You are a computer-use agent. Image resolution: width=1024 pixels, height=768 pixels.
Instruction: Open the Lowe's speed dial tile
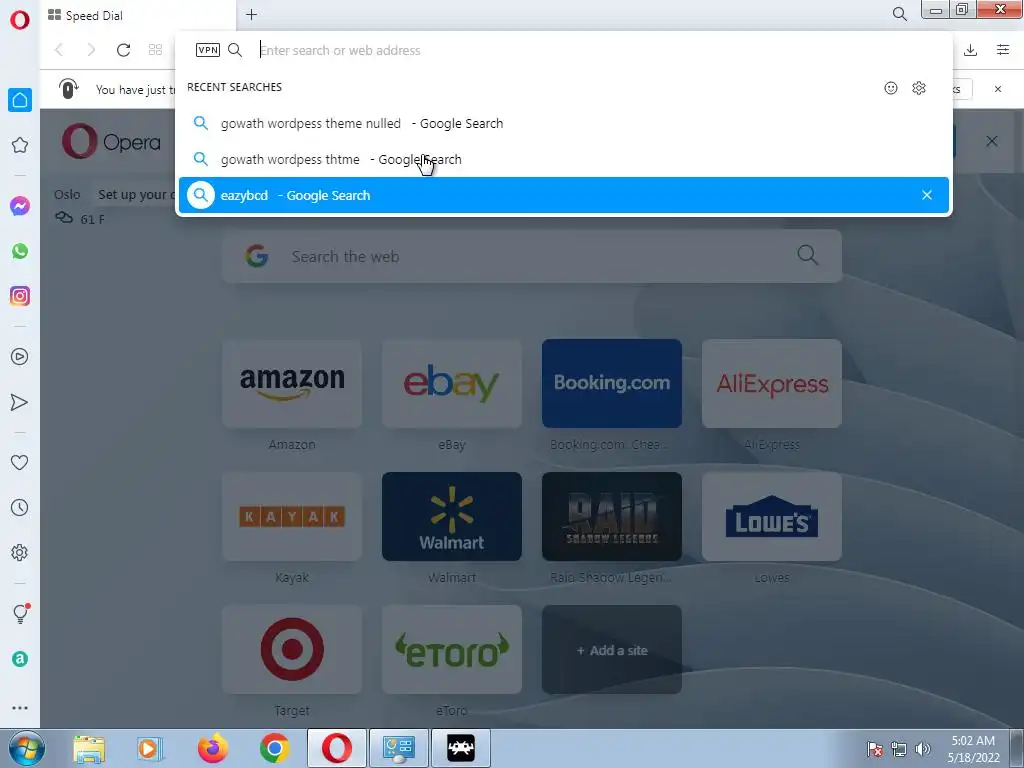tap(772, 517)
